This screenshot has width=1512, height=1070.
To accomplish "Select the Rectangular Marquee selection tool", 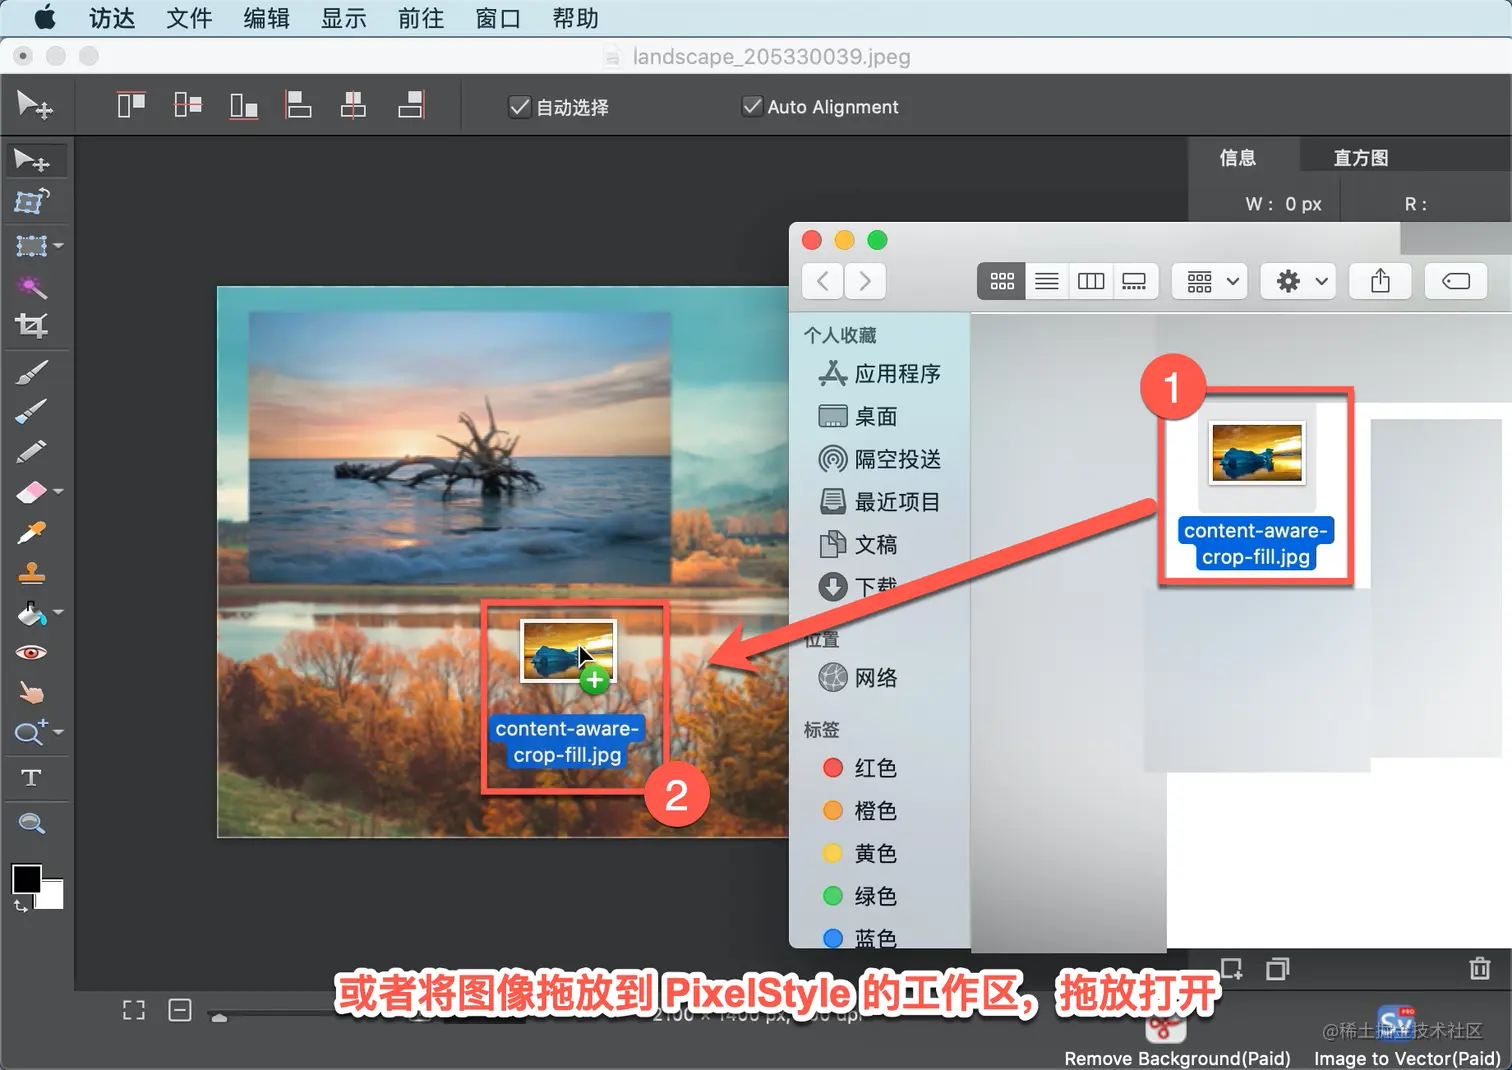I will [x=31, y=245].
